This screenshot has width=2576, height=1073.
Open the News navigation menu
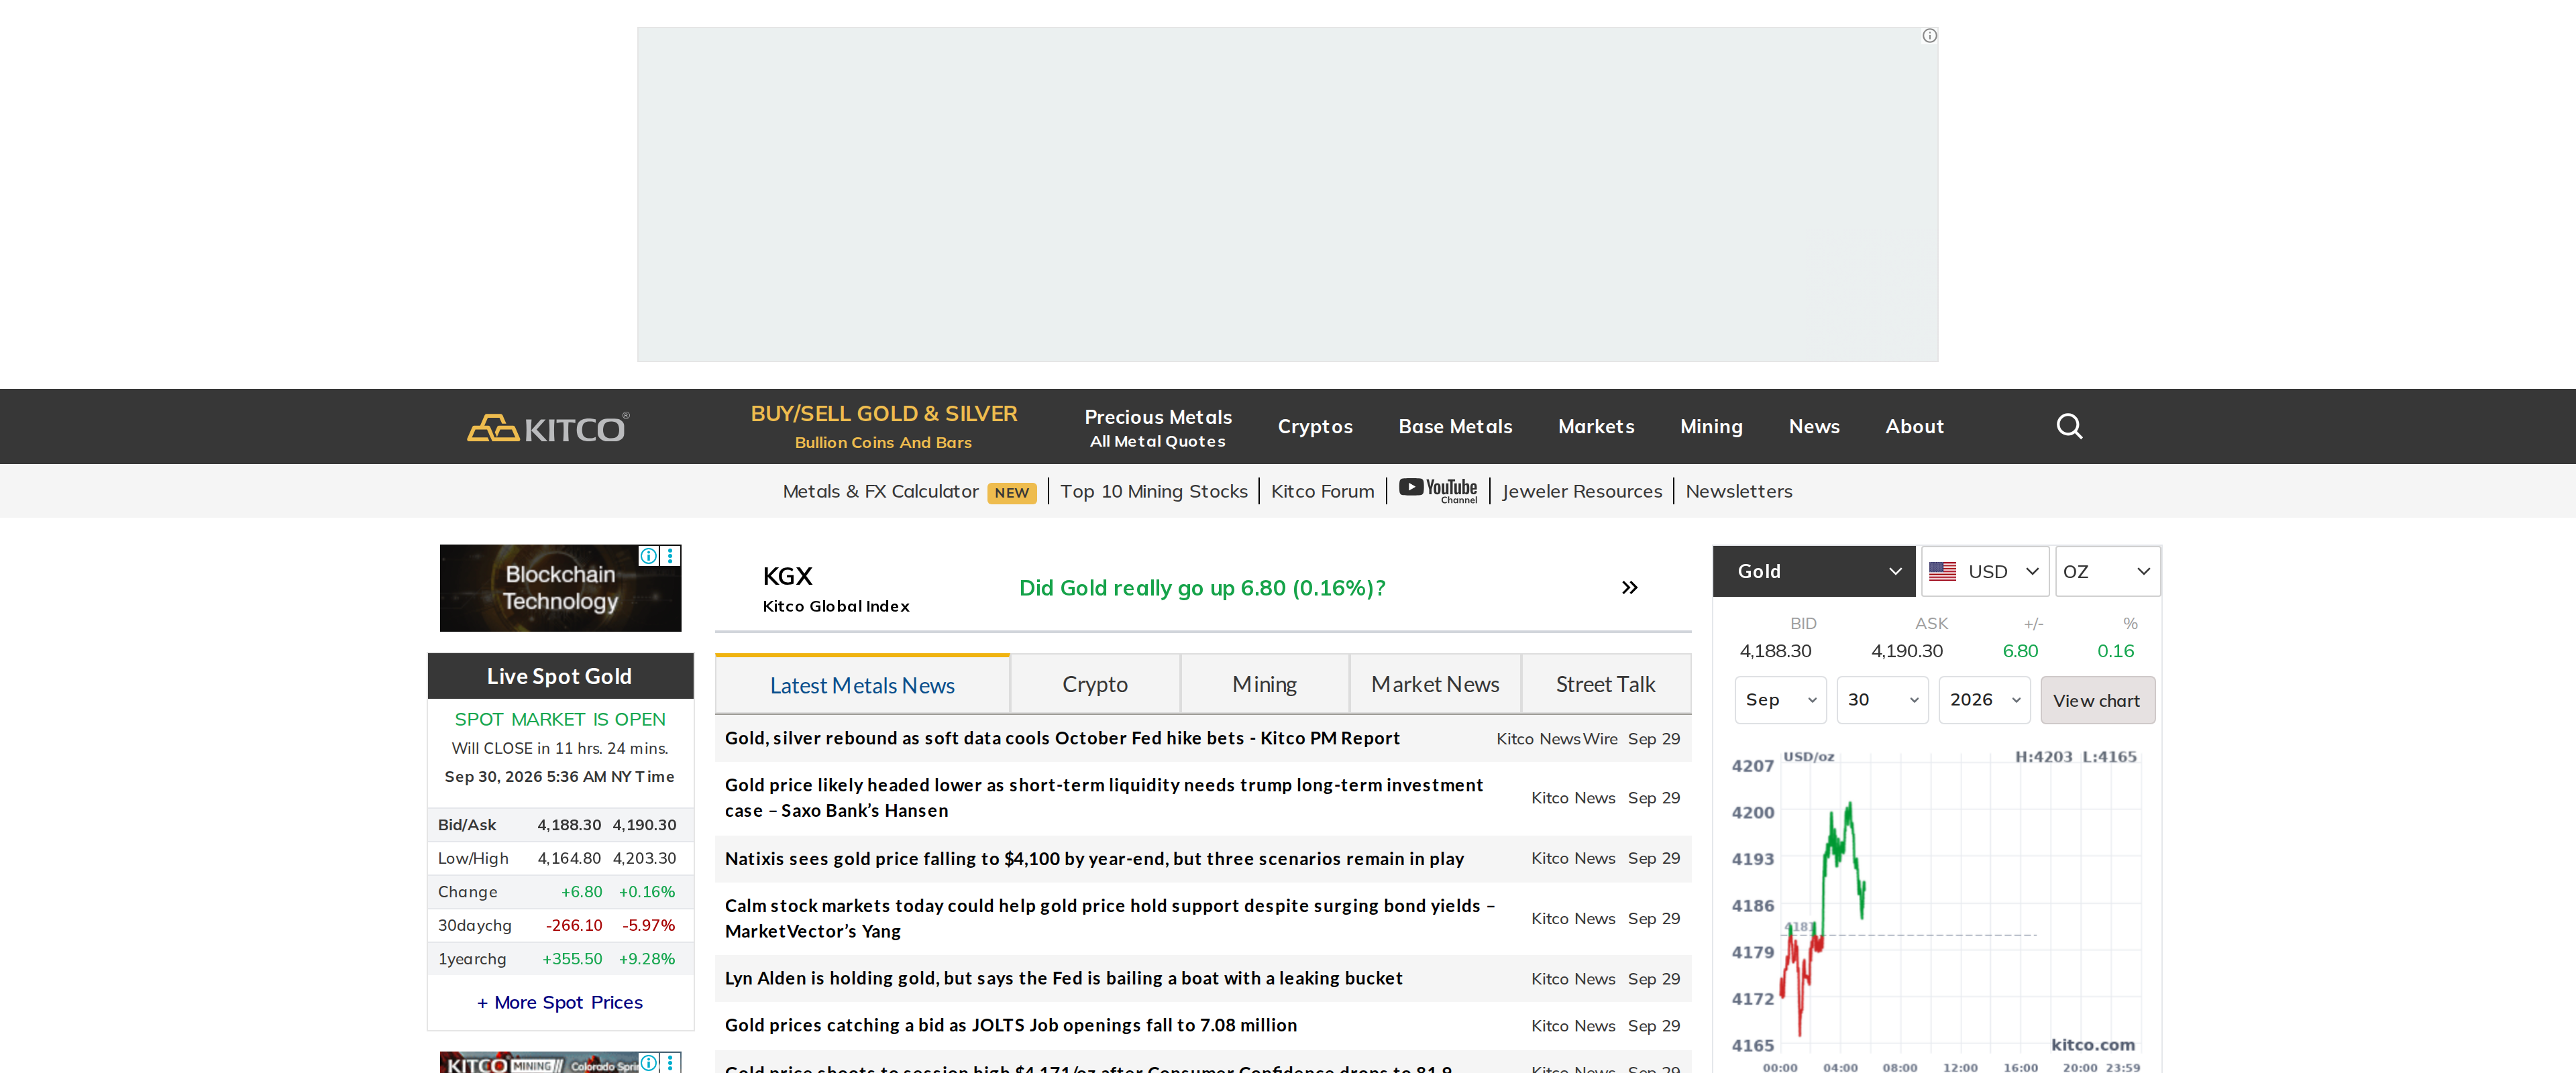(1814, 427)
